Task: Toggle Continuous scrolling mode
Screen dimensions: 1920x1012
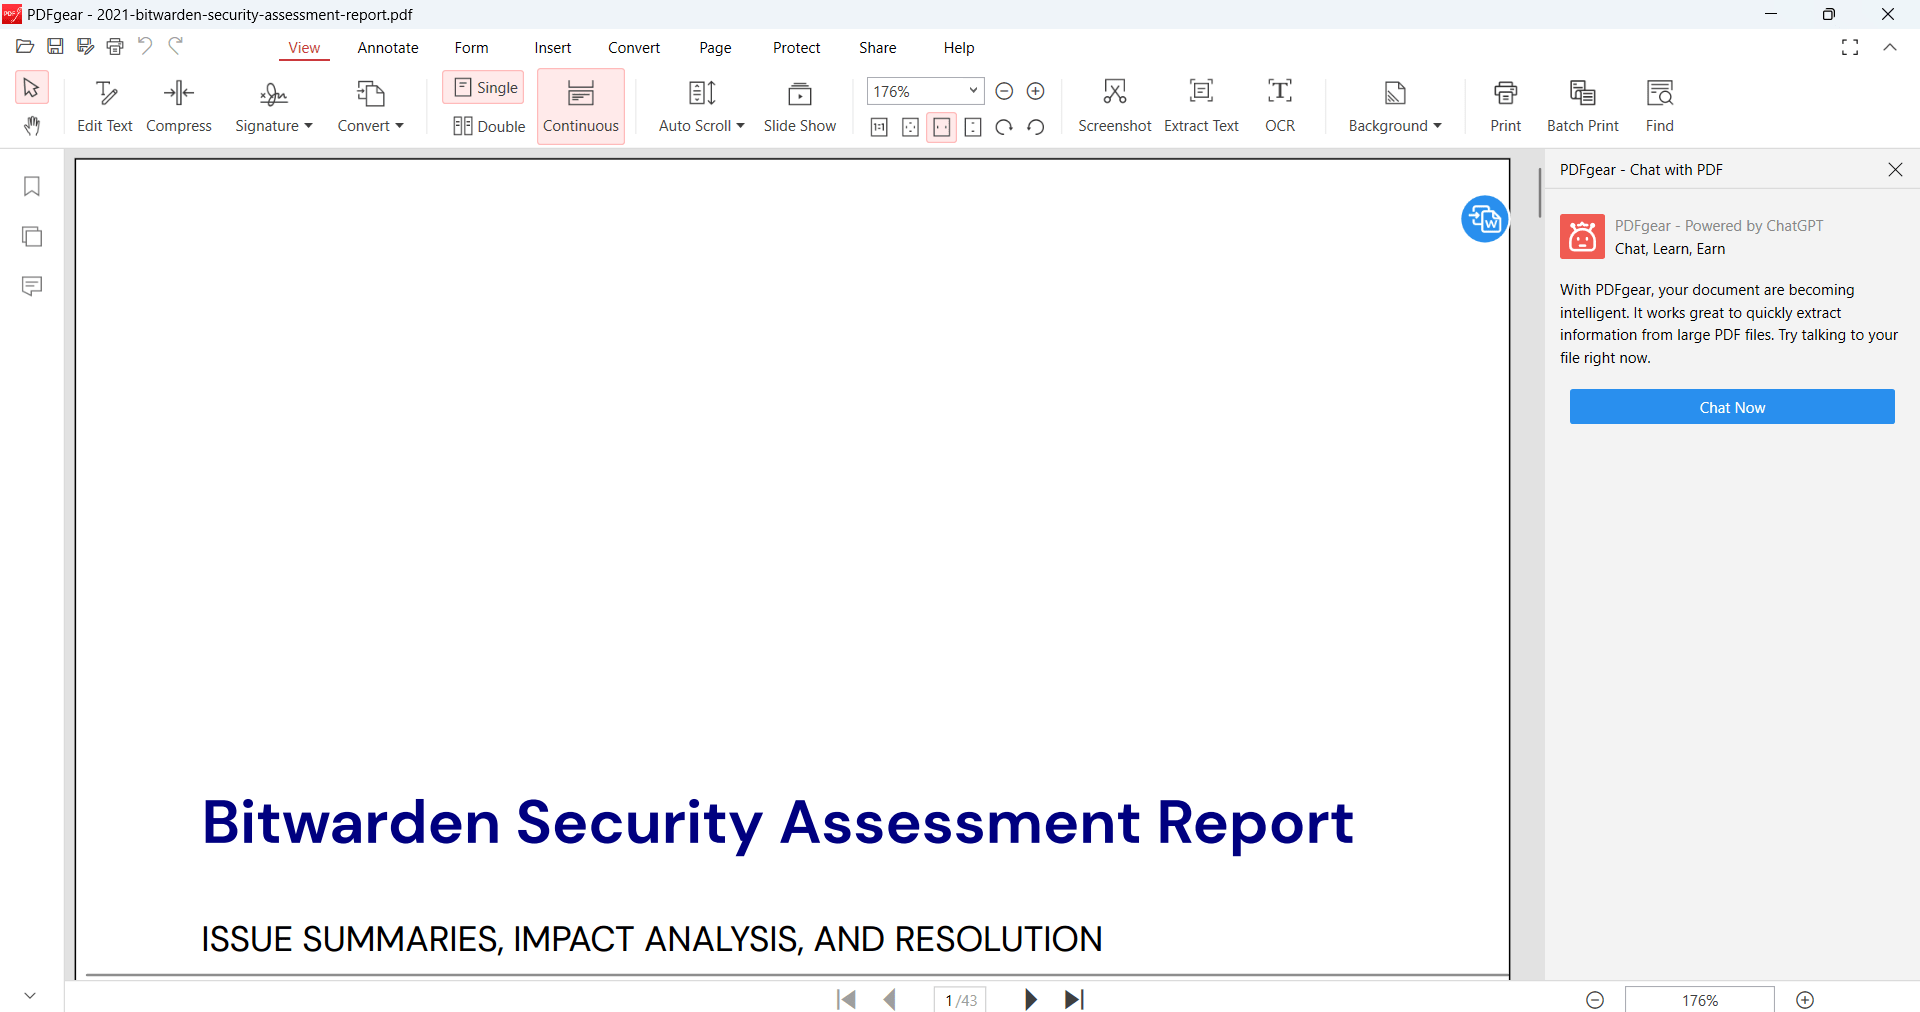Action: click(x=580, y=104)
